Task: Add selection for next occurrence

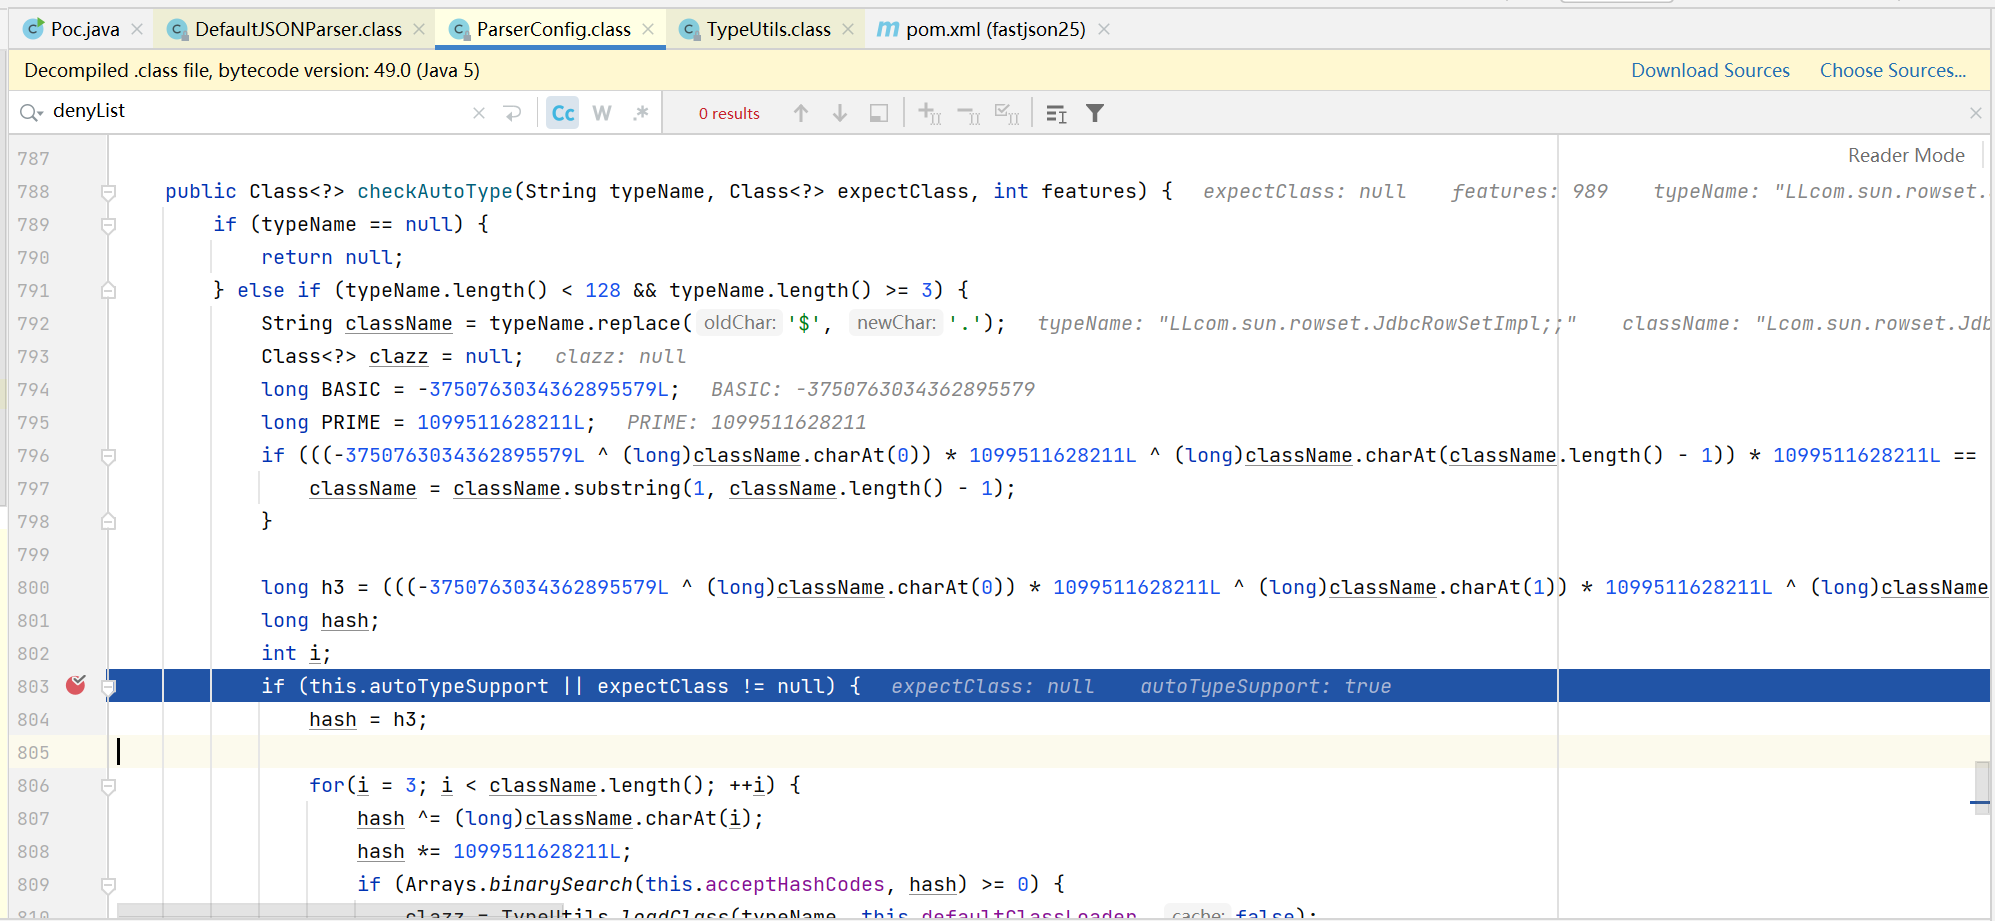Action: click(x=929, y=113)
